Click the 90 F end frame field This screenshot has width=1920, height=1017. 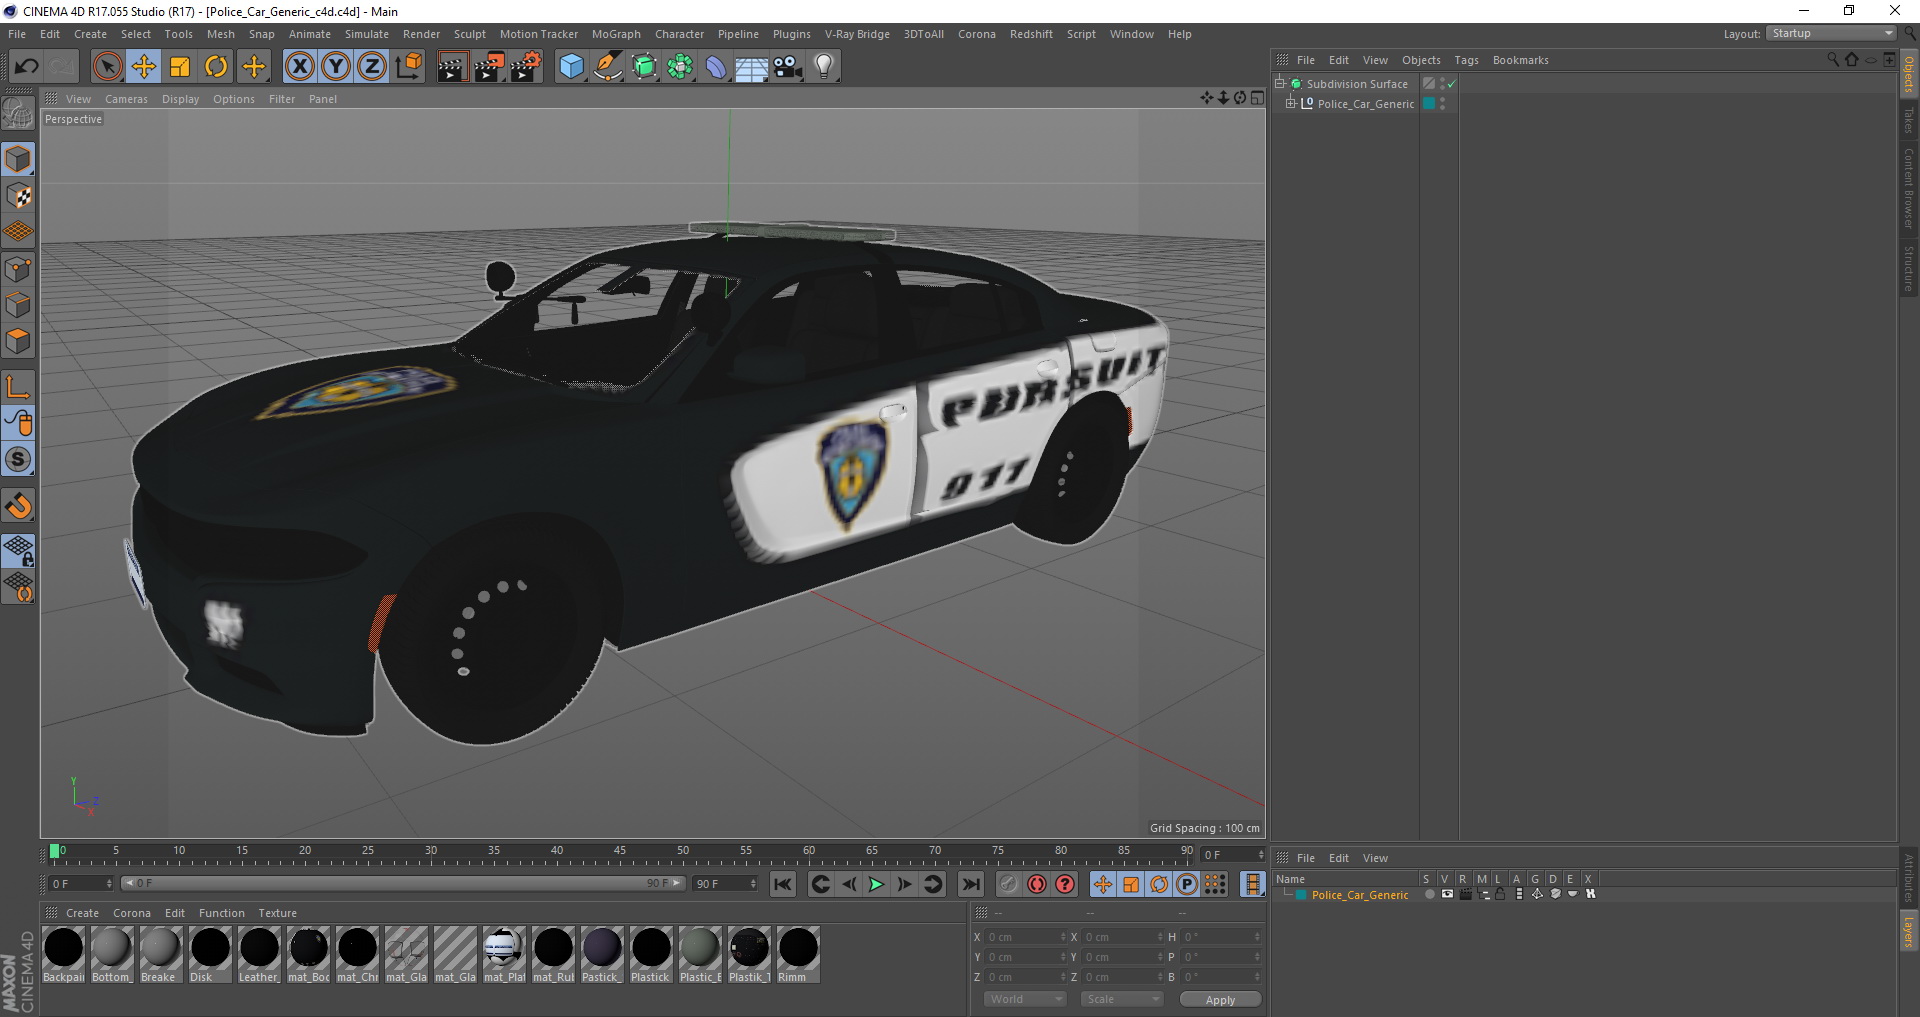tap(726, 884)
